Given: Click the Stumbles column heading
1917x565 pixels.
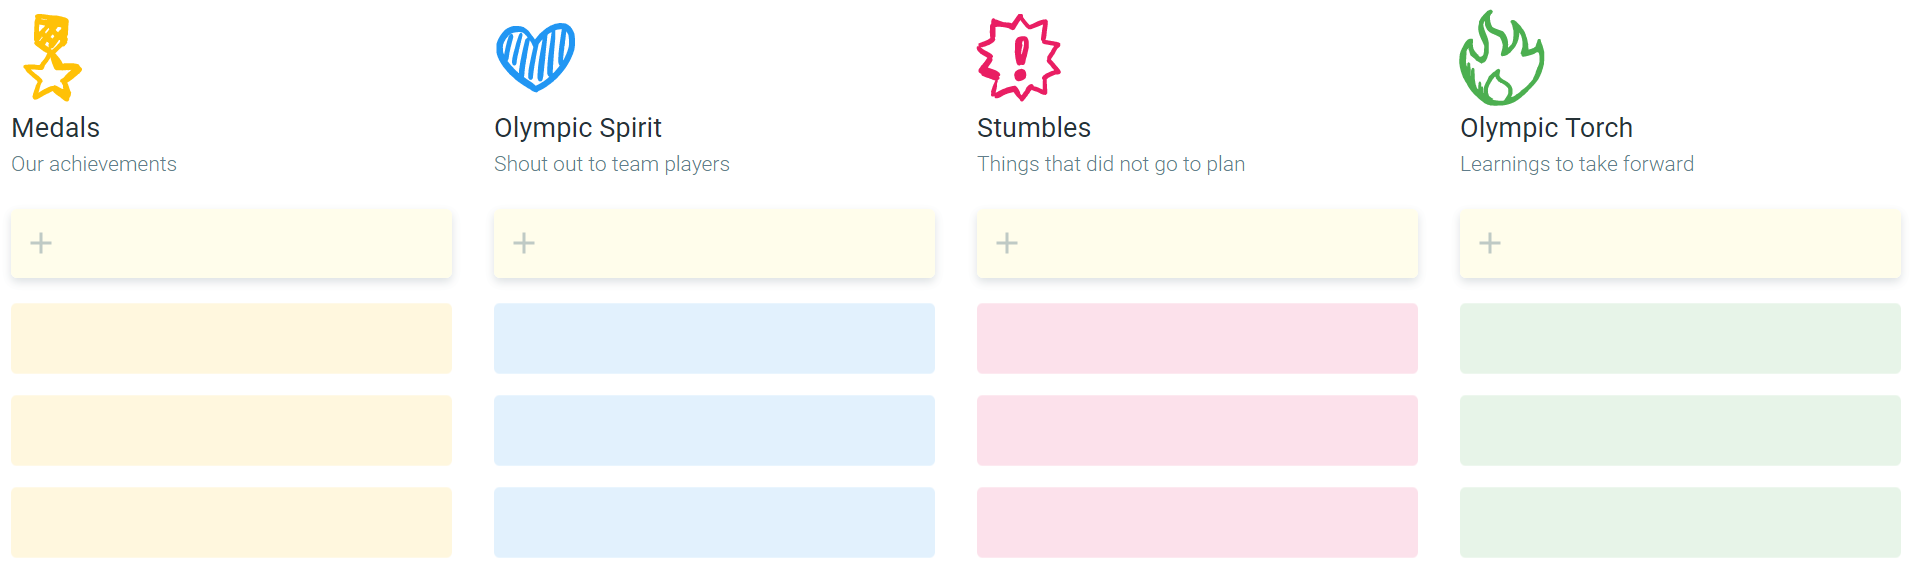Looking at the screenshot, I should (1034, 128).
